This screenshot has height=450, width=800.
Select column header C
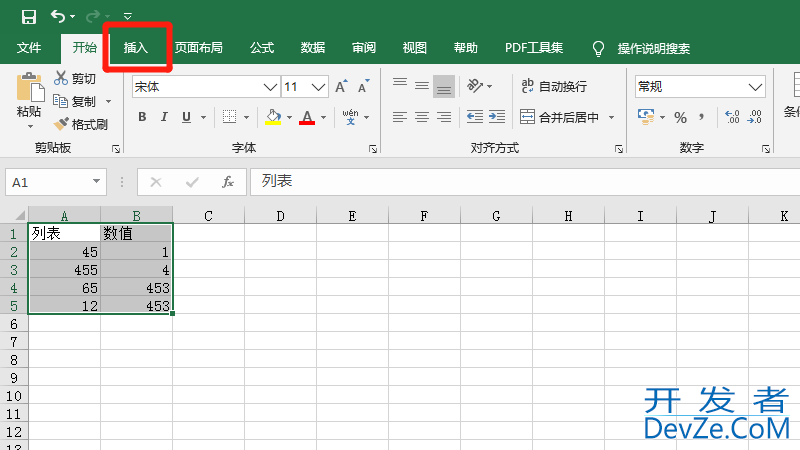pos(208,216)
